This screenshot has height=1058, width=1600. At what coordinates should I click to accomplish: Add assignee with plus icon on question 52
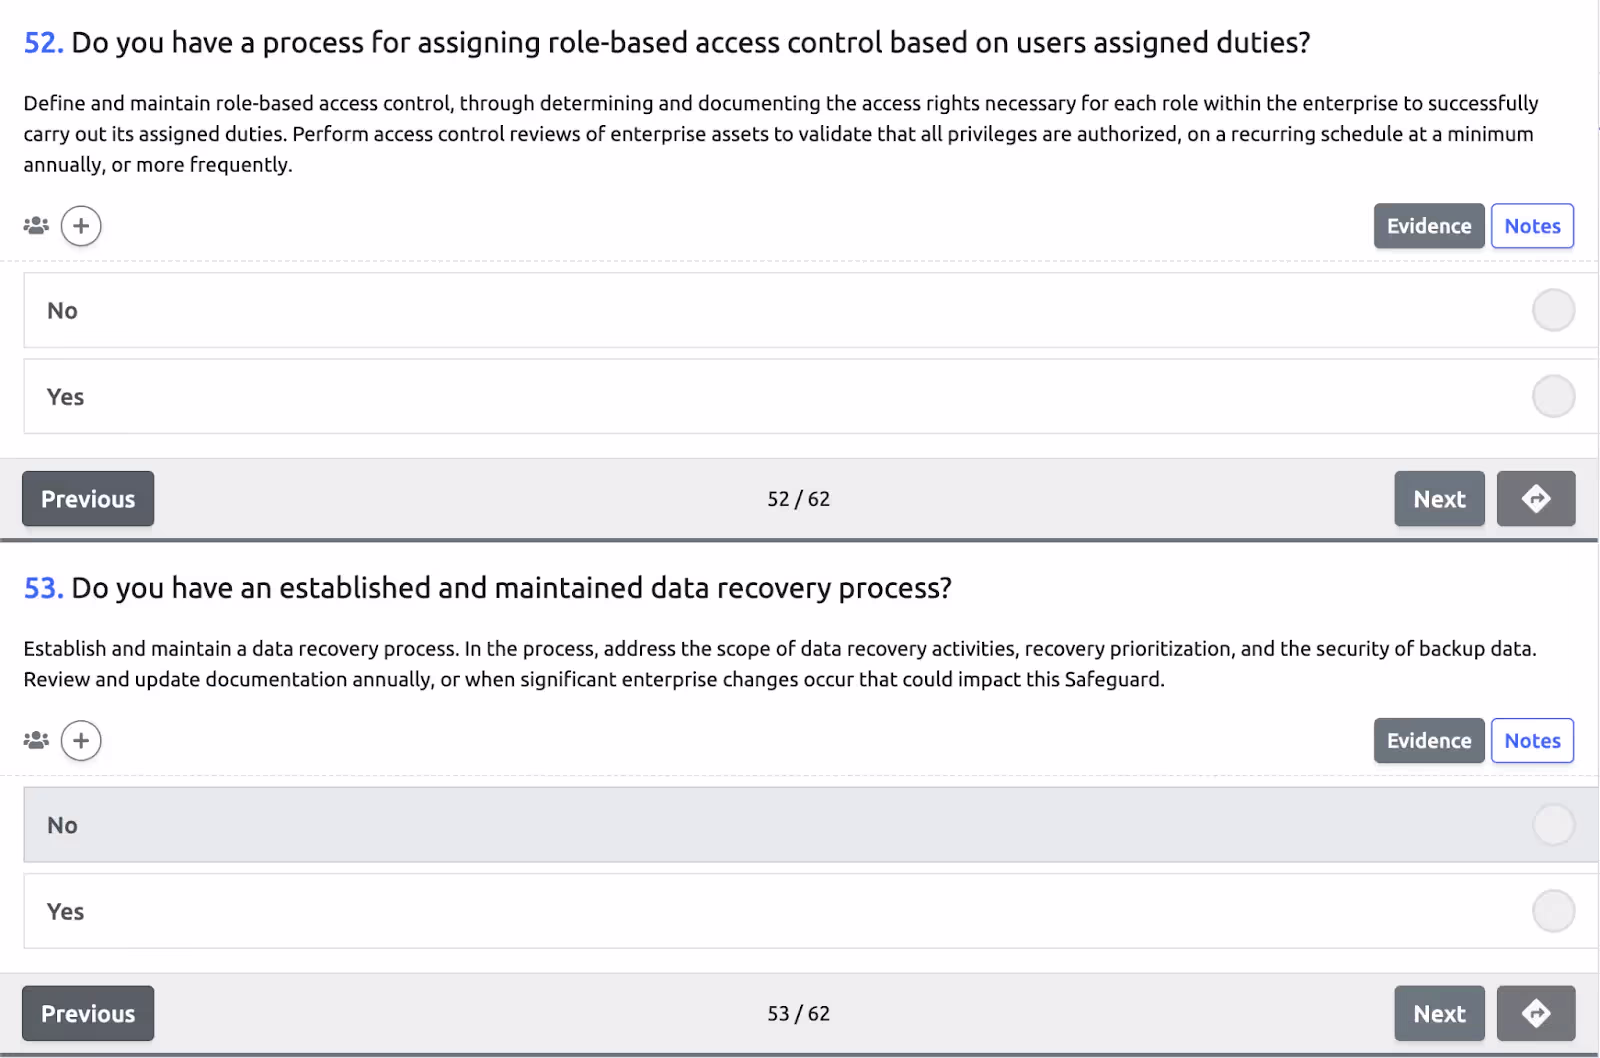point(81,226)
